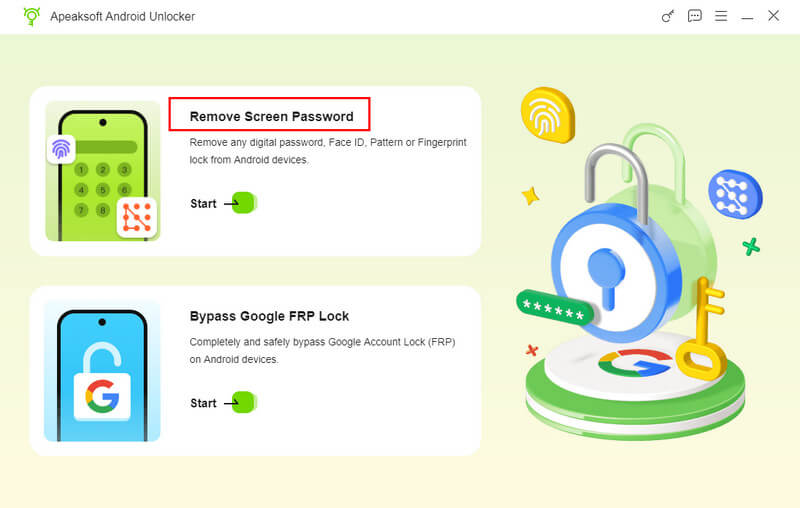Start the Remove Screen Password mode
800x508 pixels.
(x=243, y=203)
